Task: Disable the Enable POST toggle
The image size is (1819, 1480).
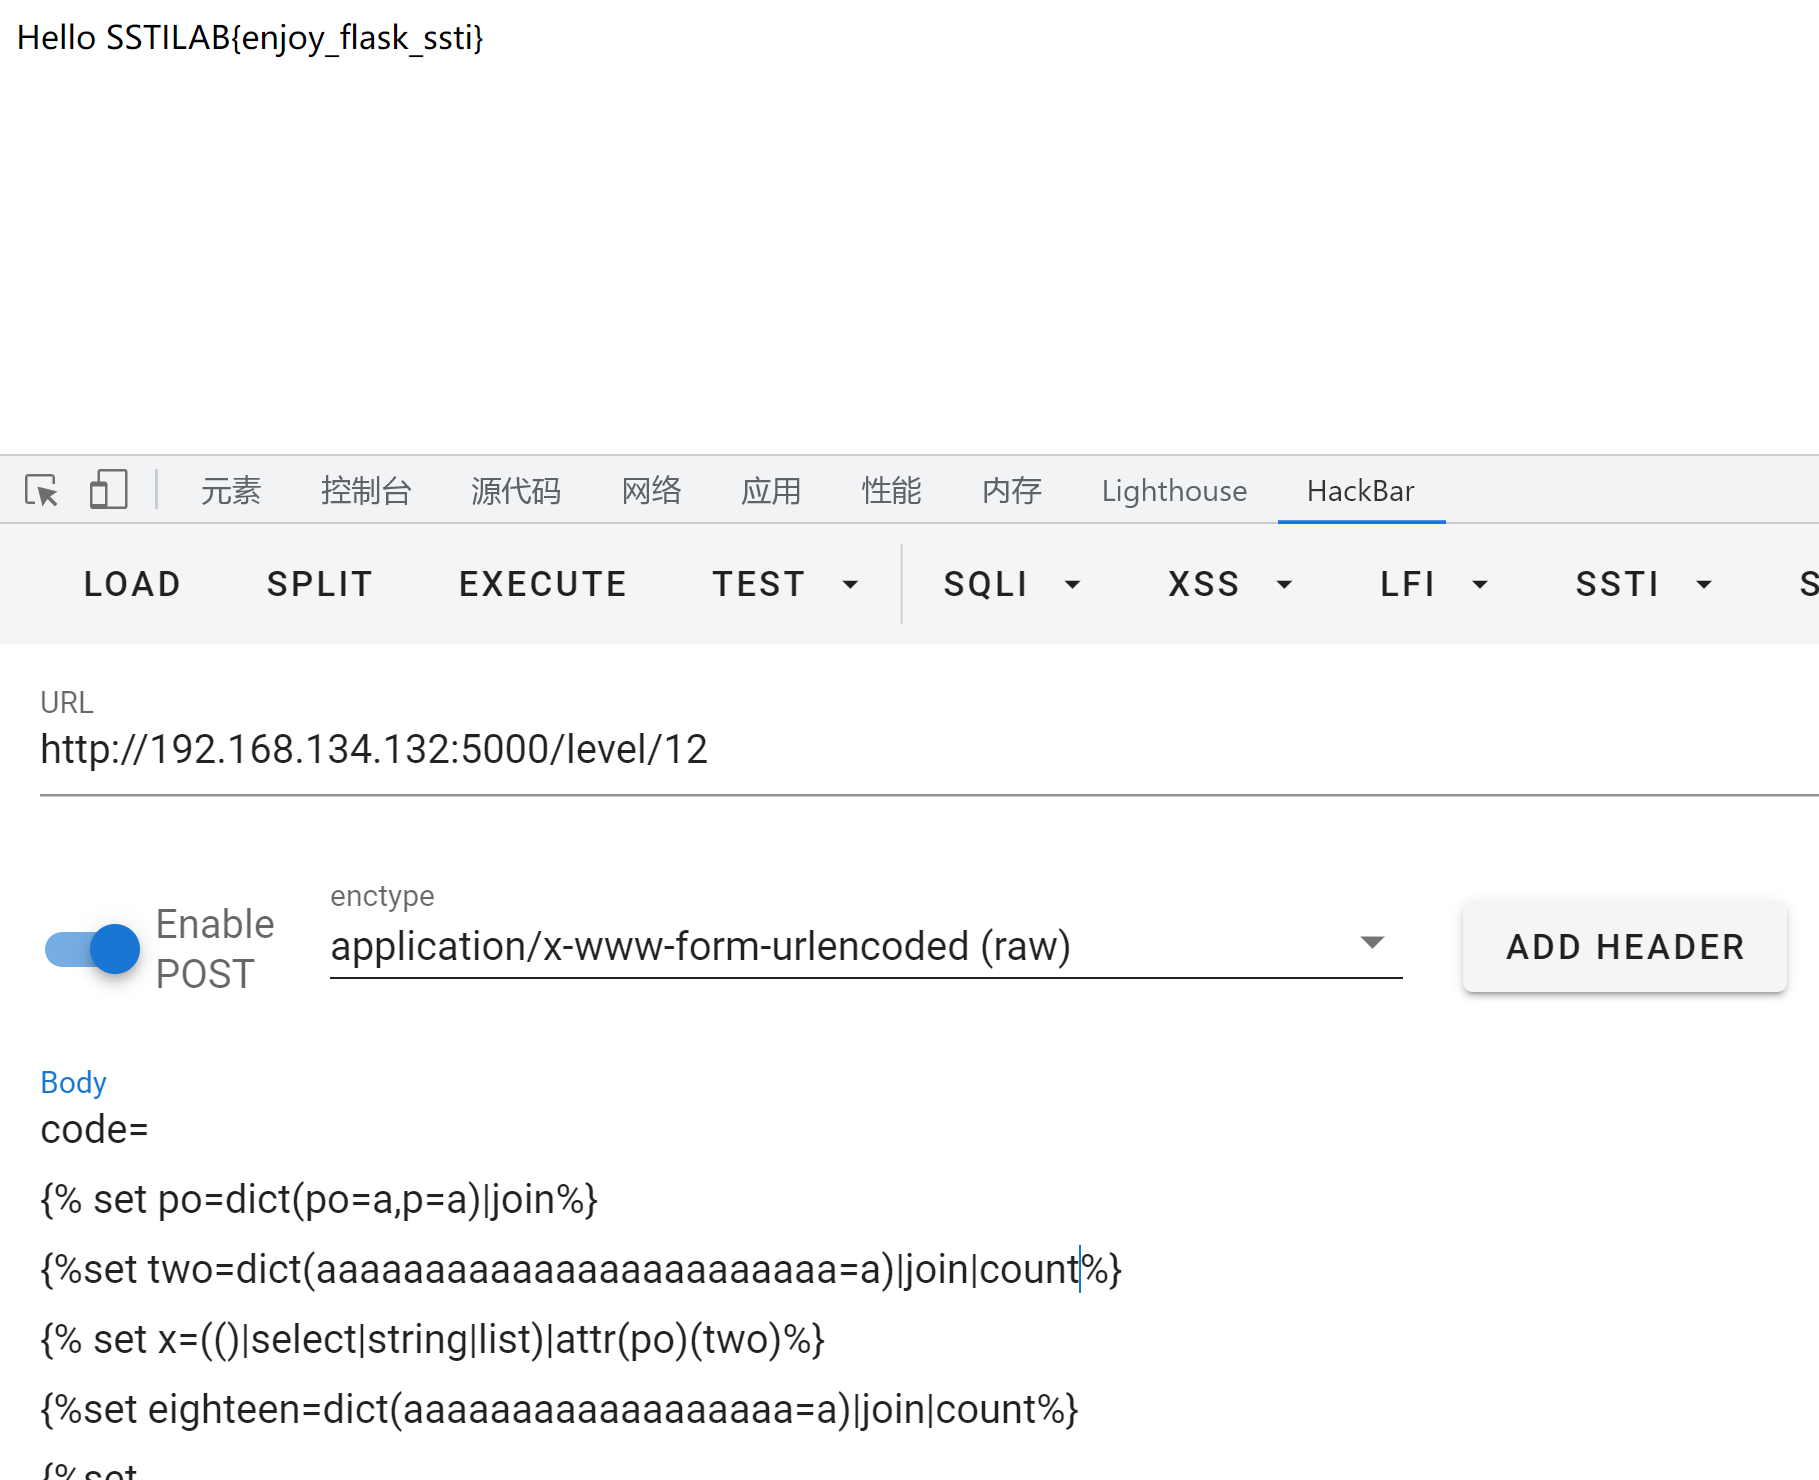Action: (x=93, y=949)
